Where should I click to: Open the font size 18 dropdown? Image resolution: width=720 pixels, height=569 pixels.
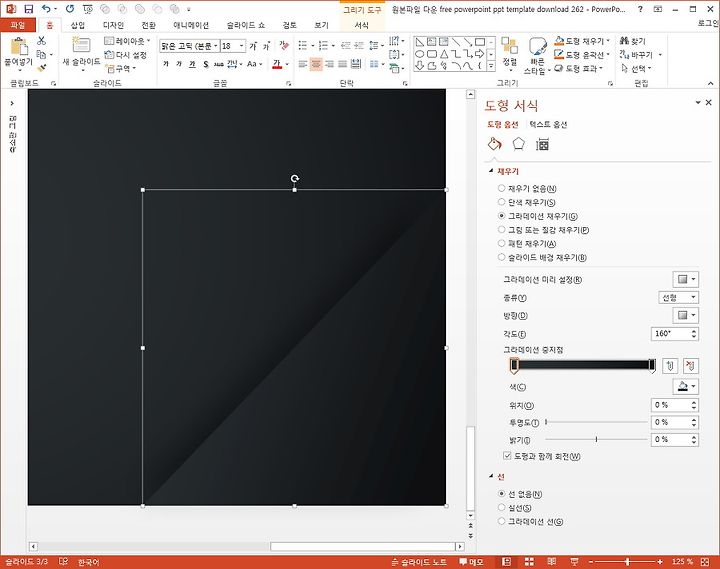click(242, 46)
